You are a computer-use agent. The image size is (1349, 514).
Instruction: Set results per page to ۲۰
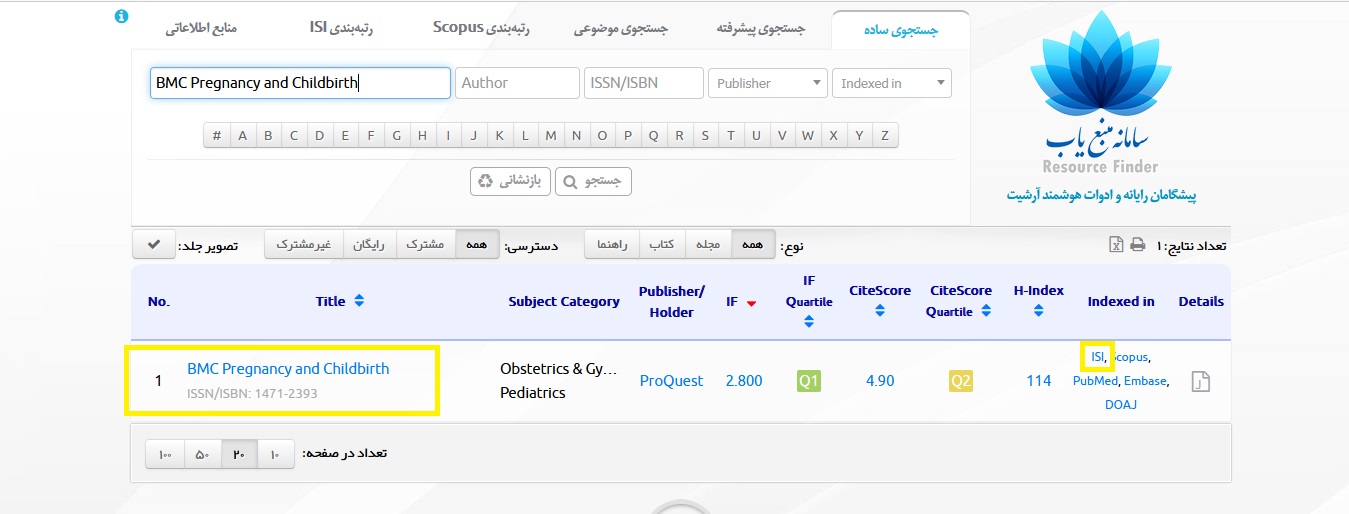point(239,454)
